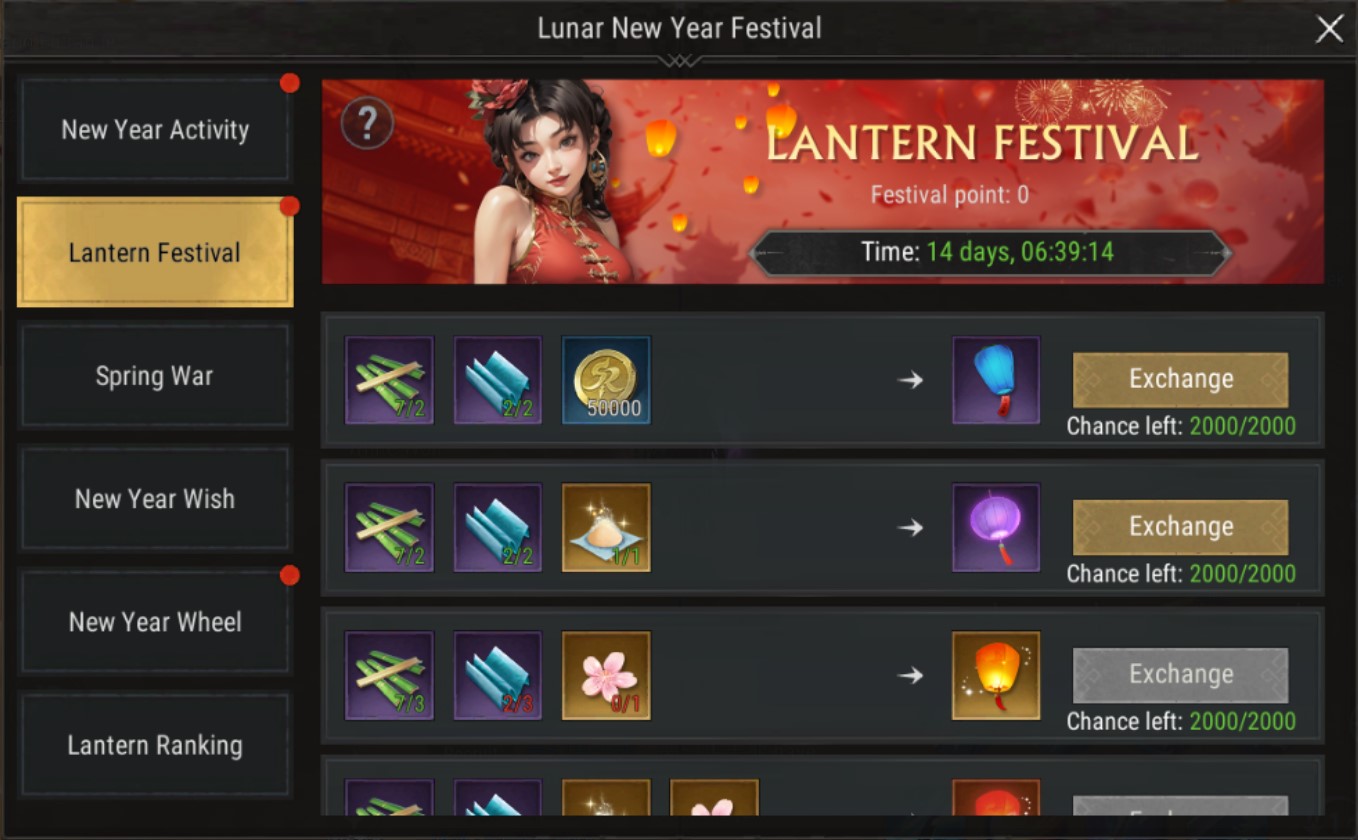The height and width of the screenshot is (840, 1358).
Task: Exchange materials for the blue lantern
Action: tap(1180, 379)
